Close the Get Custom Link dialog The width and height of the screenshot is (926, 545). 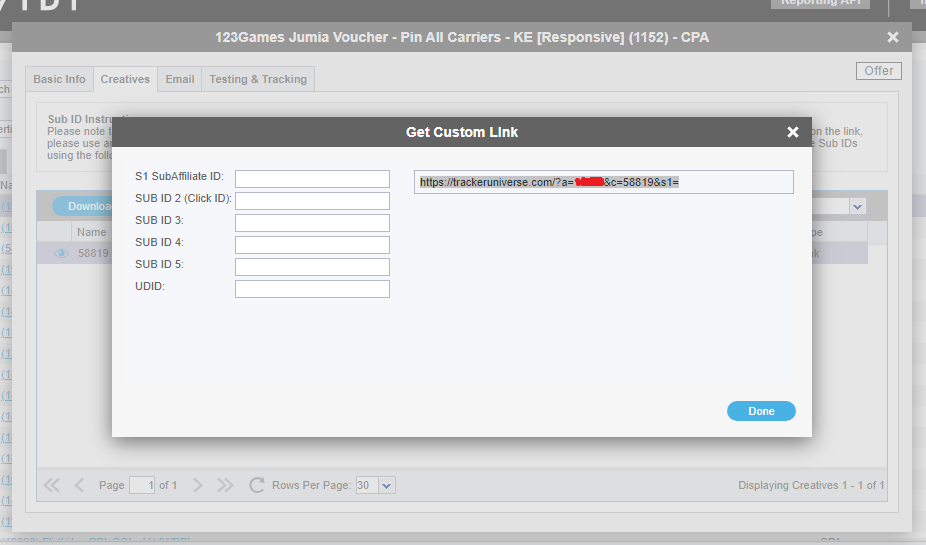792,132
